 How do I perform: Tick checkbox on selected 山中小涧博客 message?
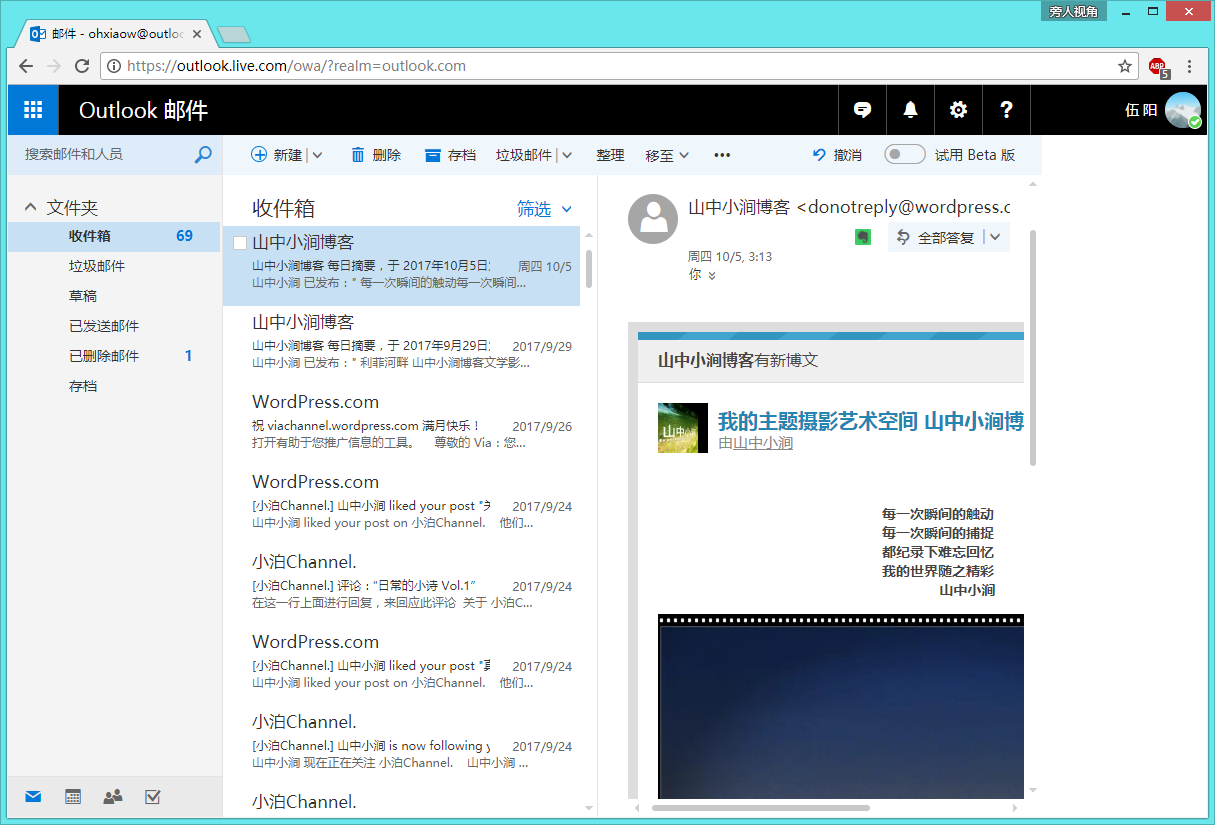coord(240,242)
